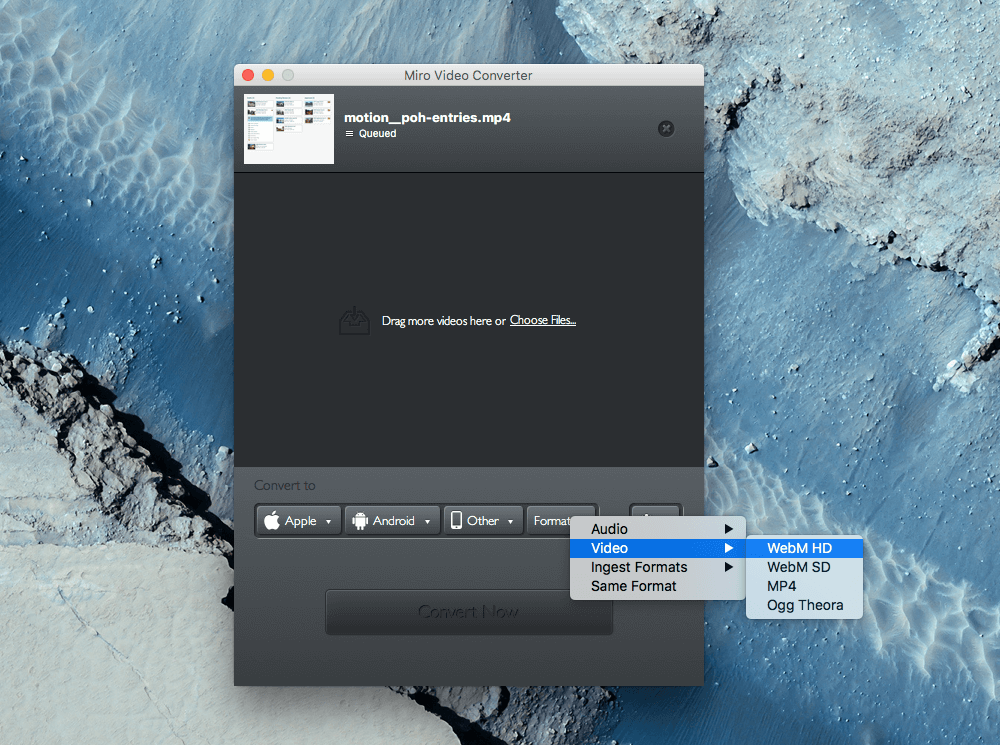Viewport: 1000px width, 745px height.
Task: Open the Other devices dropdown arrow
Action: pos(511,521)
